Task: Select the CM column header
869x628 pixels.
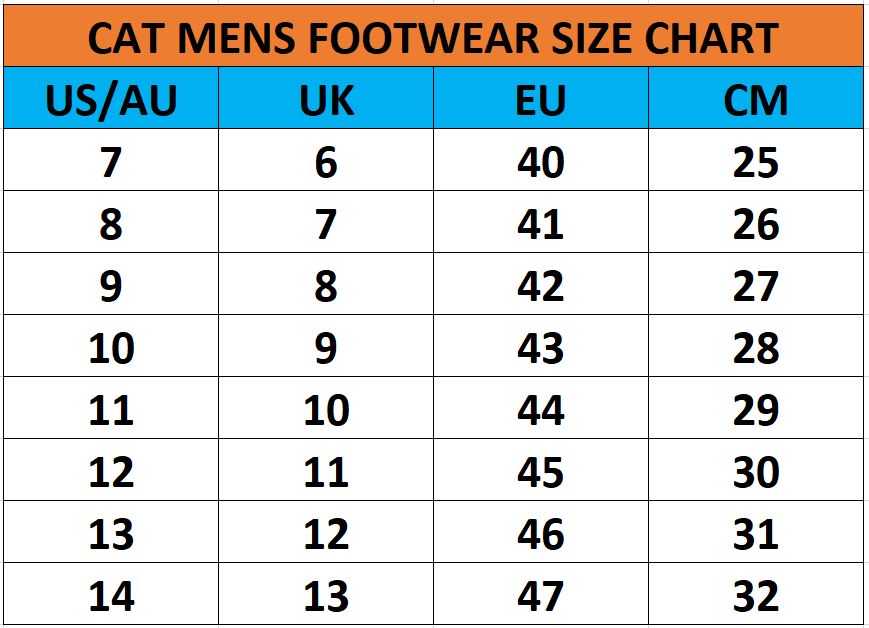Action: coord(756,98)
